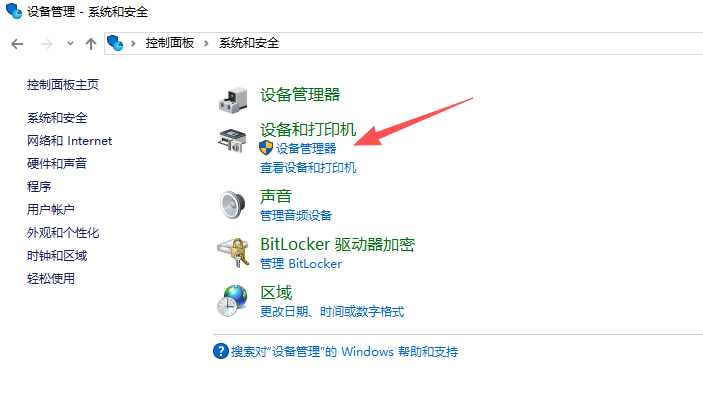Viewport: 703px width, 411px height.
Task: Select 控制面板 in the breadcrumb path
Action: point(170,43)
